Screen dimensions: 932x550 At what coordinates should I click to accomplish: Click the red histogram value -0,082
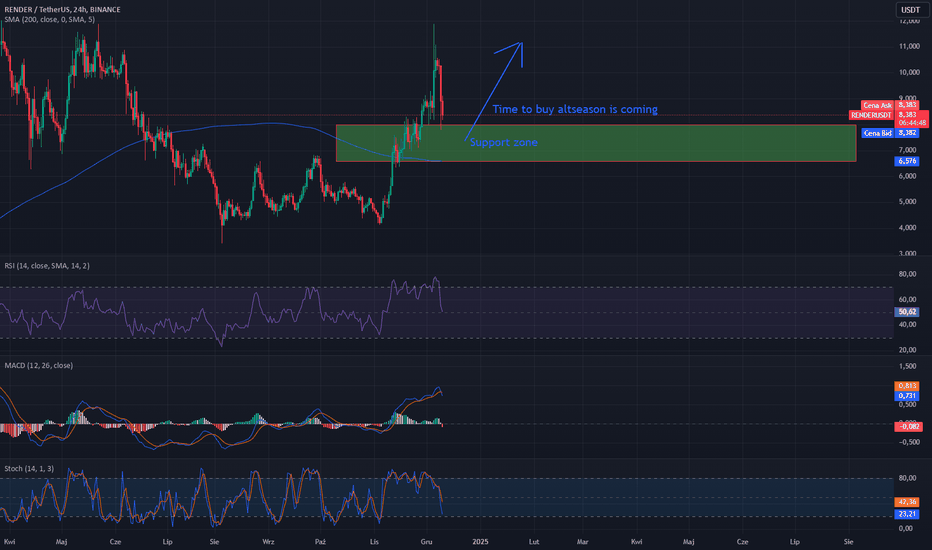908,426
